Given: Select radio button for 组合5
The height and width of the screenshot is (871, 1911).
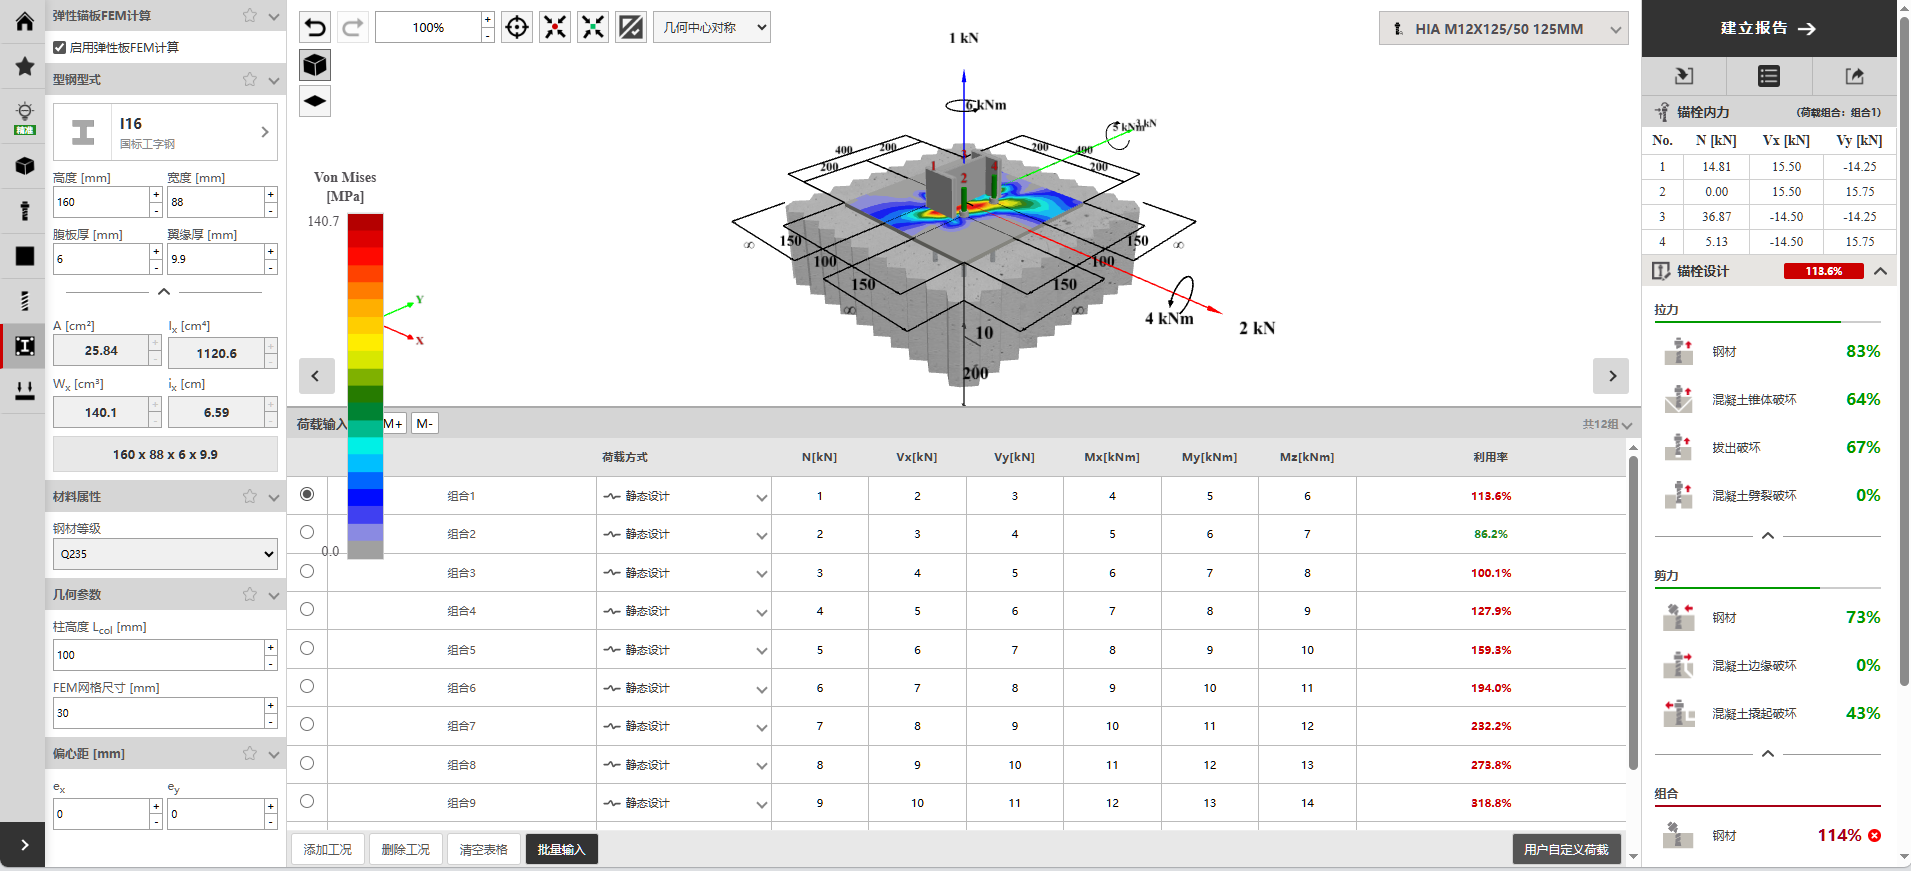Looking at the screenshot, I should (307, 648).
